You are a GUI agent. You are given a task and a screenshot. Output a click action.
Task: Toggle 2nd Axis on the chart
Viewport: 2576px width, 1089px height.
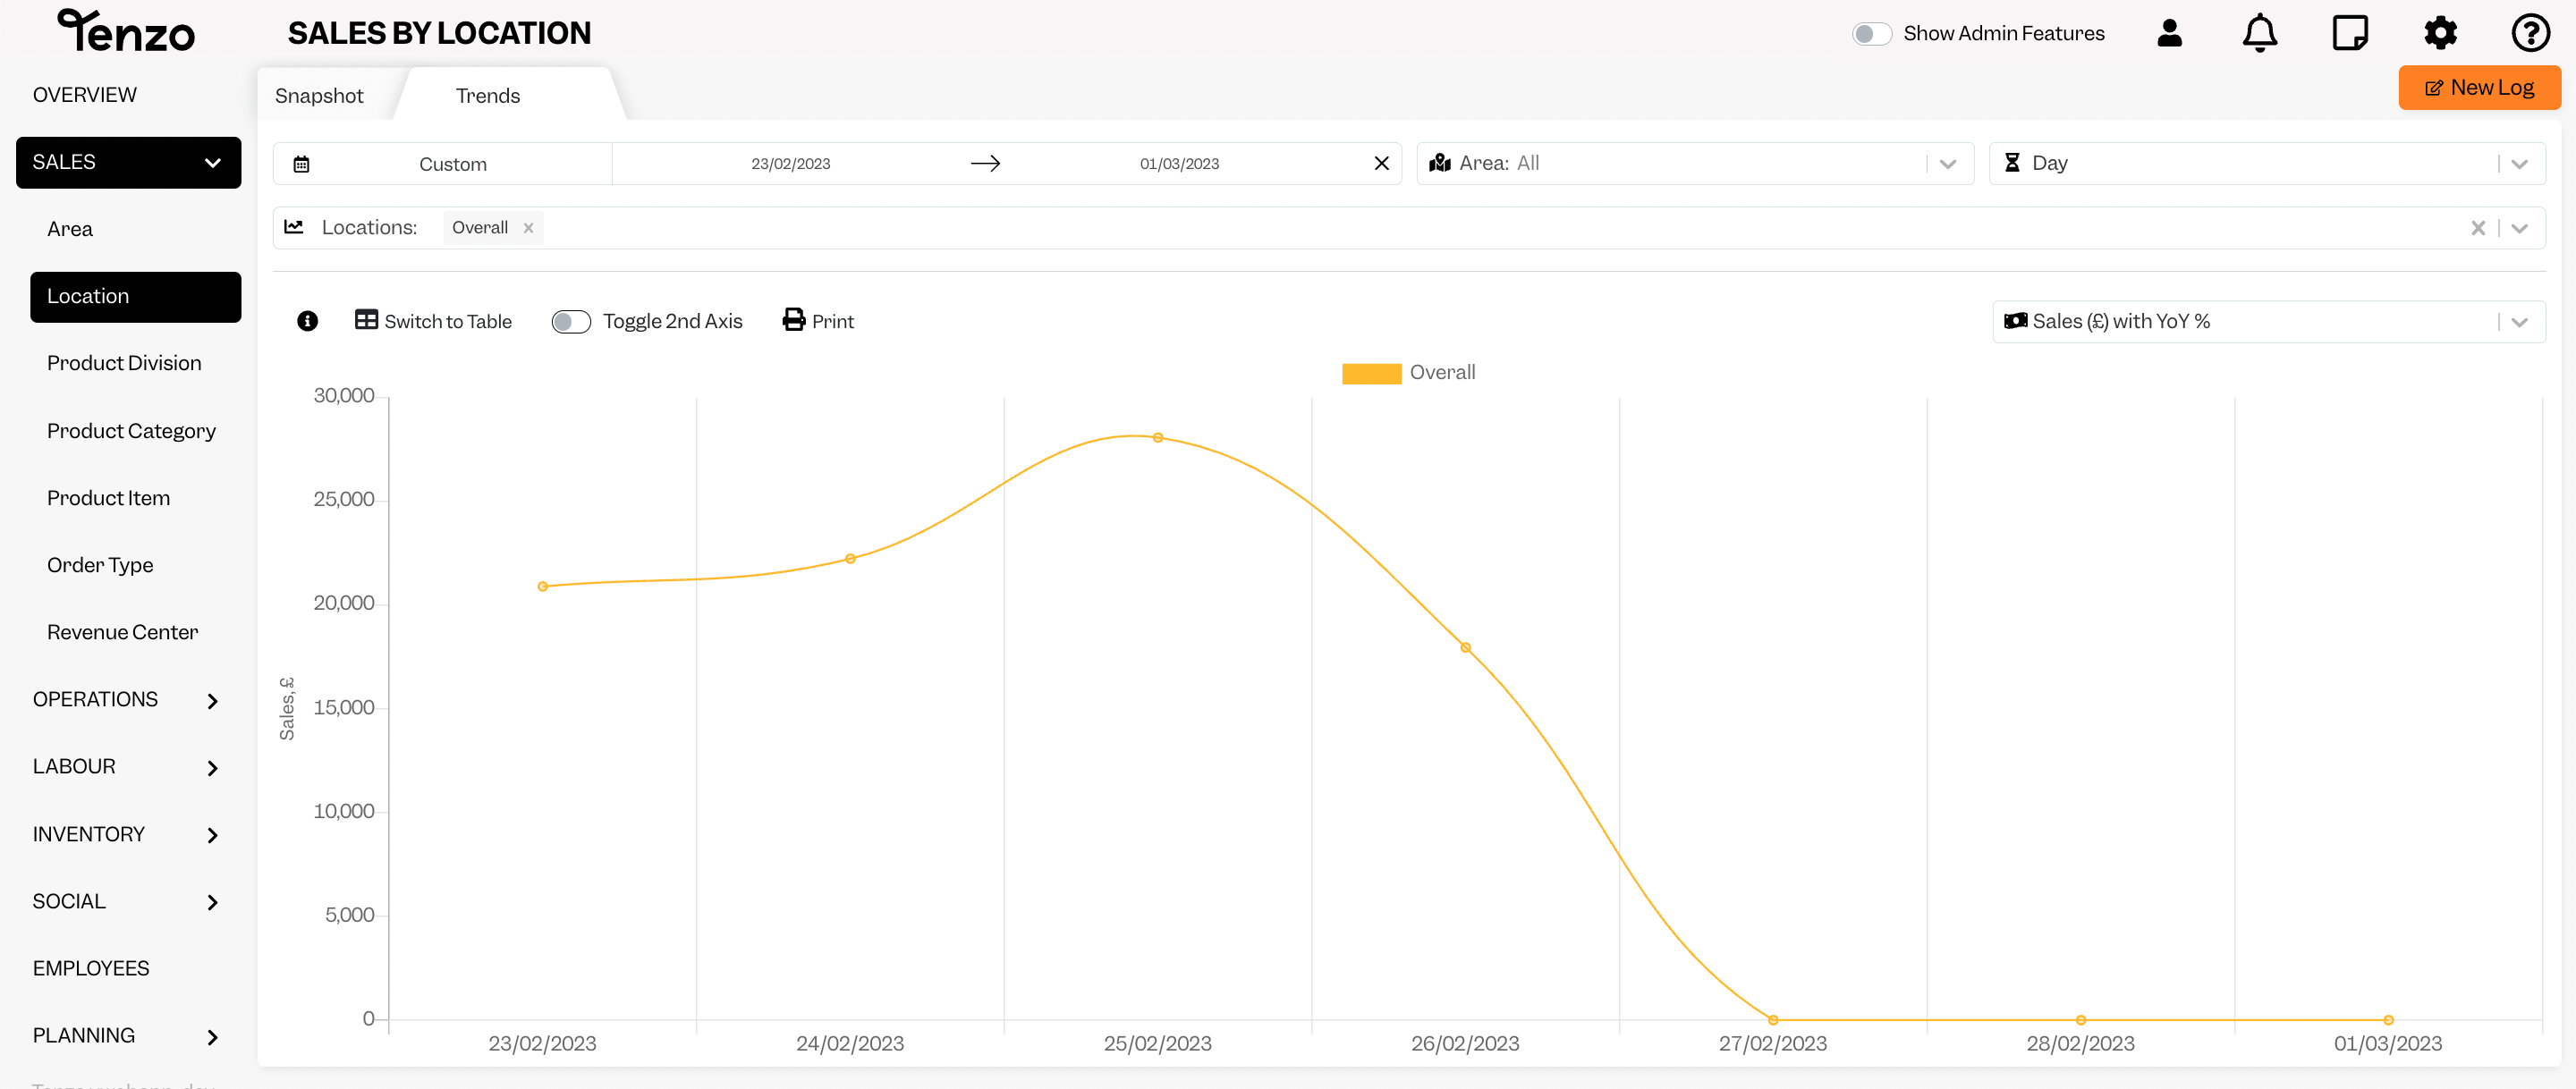(571, 321)
